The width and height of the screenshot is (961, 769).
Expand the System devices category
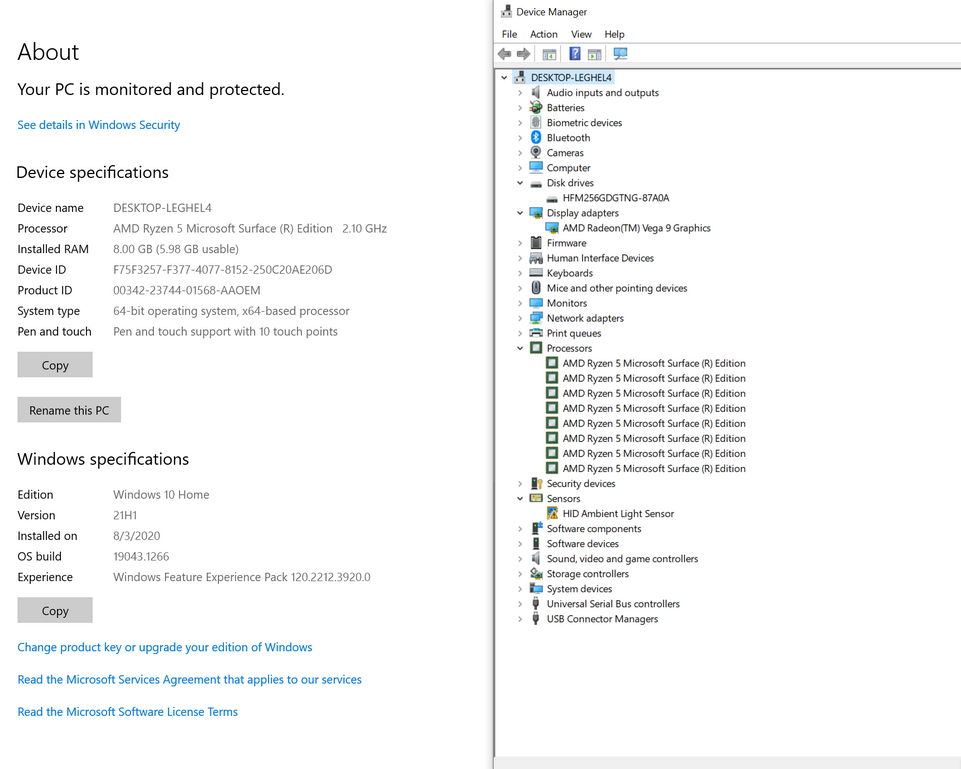(520, 589)
